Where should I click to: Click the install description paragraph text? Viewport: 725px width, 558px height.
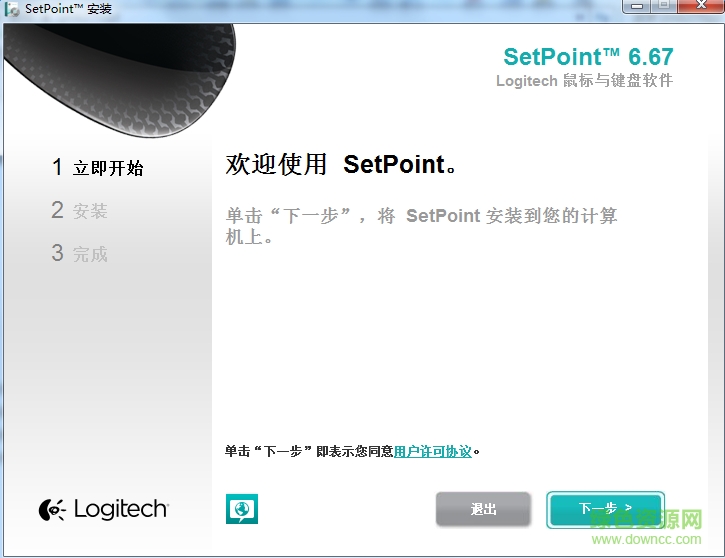pyautogui.click(x=420, y=226)
